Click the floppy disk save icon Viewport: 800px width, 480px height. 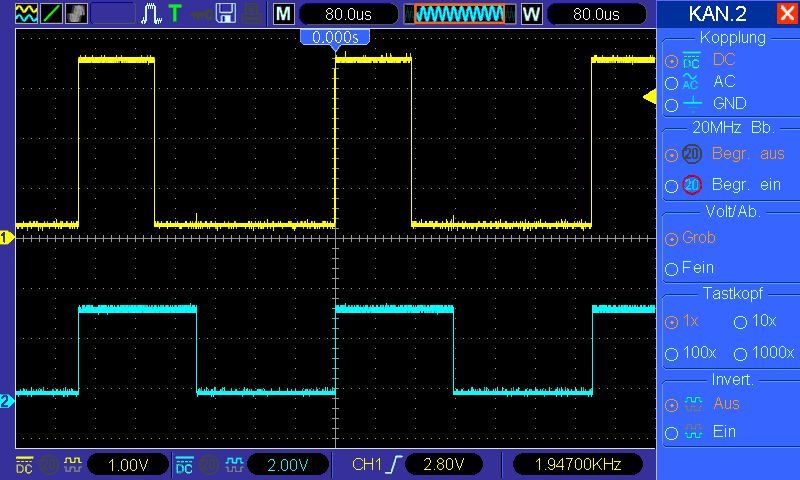click(226, 13)
